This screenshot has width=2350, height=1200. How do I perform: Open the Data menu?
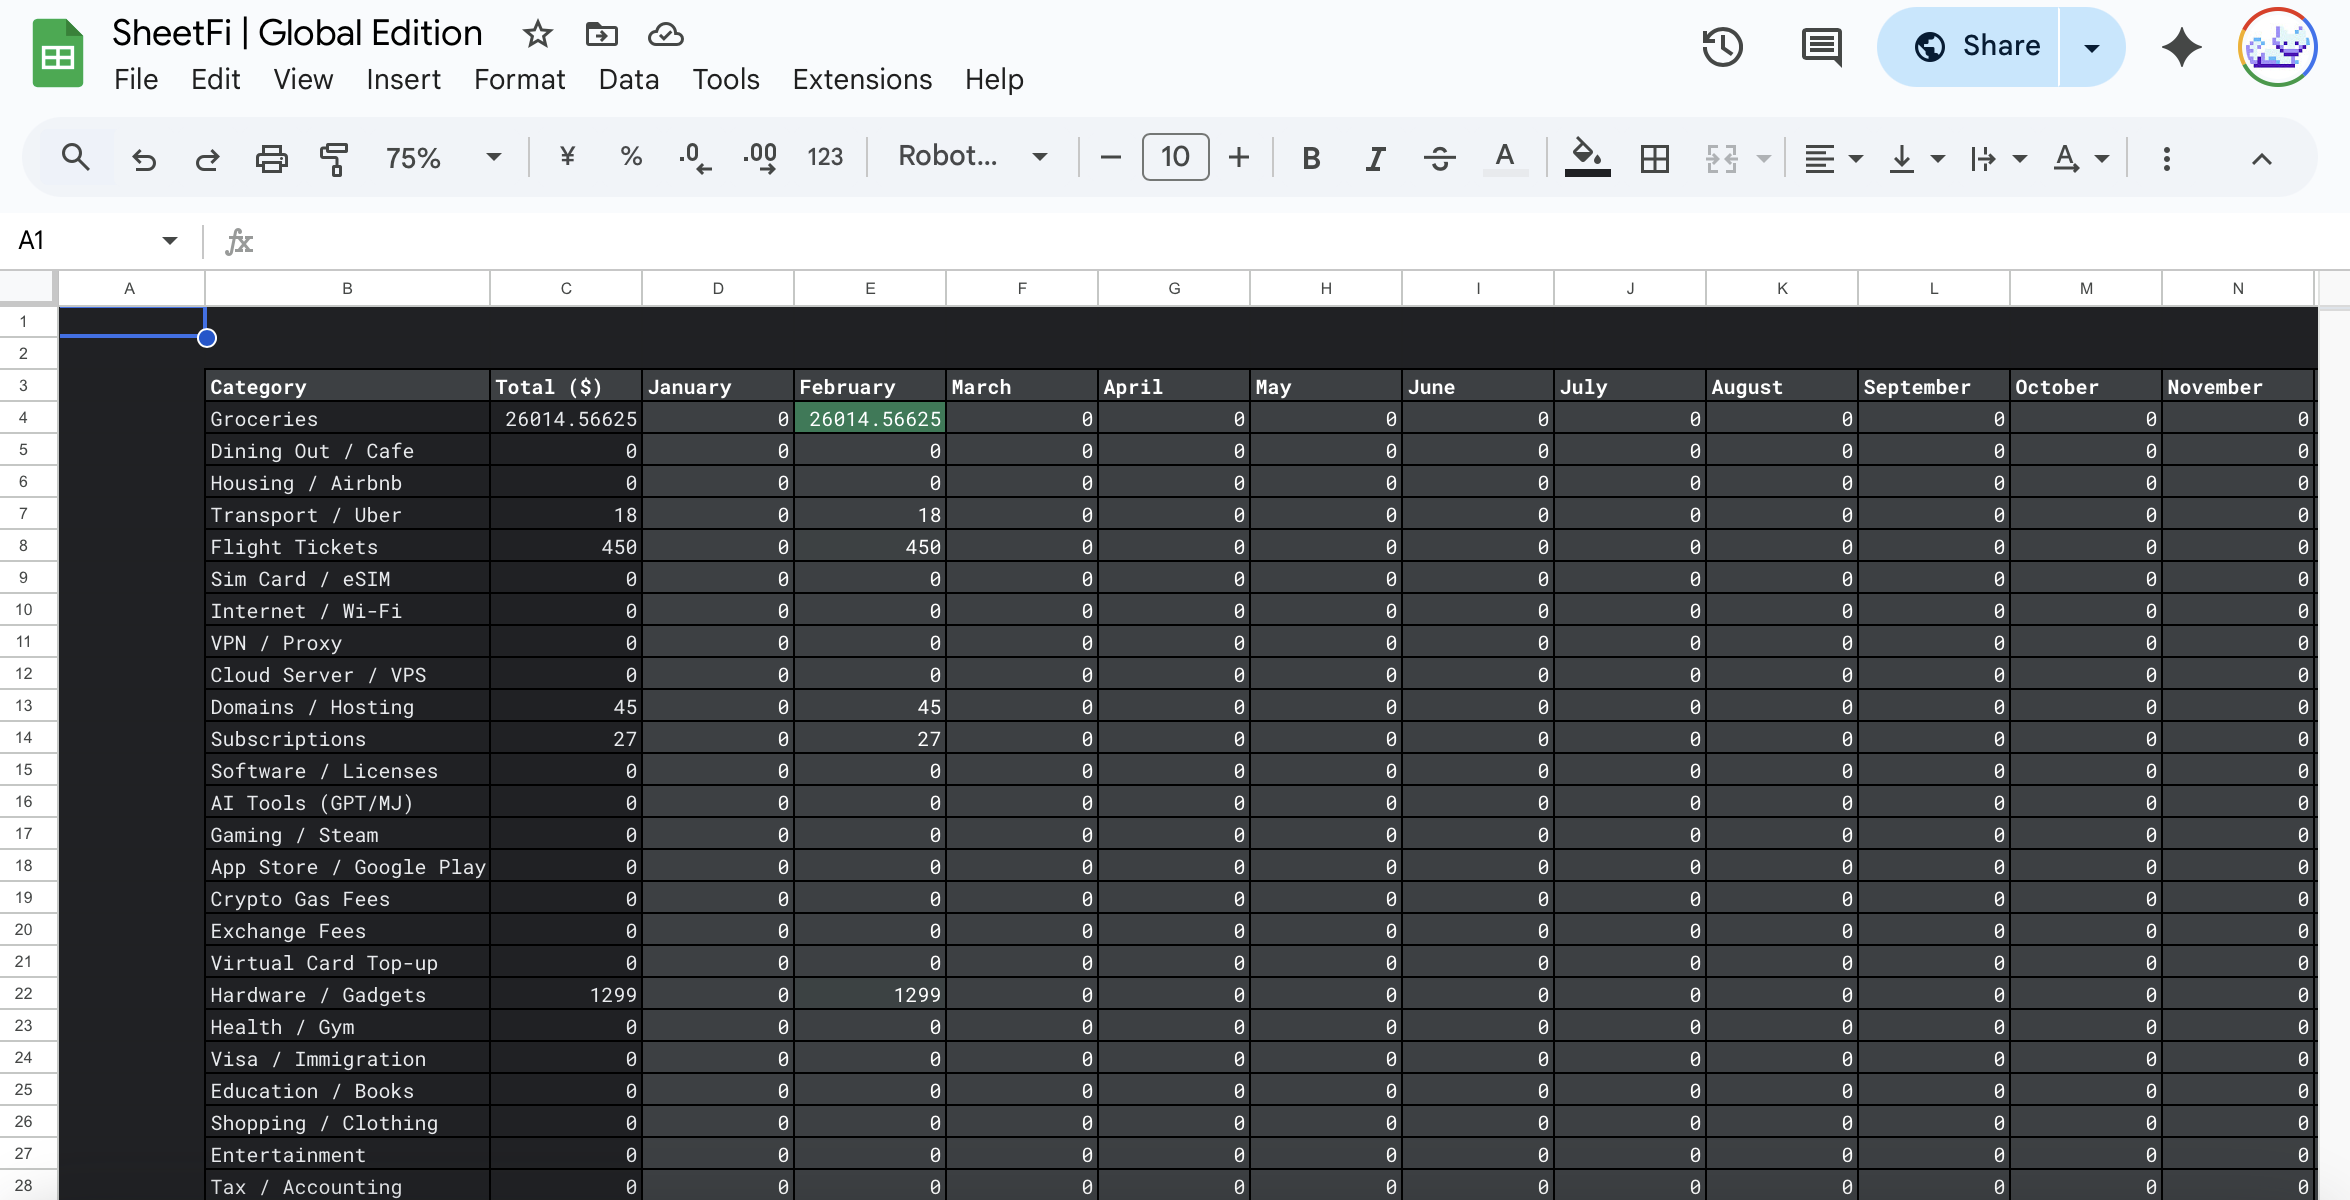pyautogui.click(x=628, y=79)
